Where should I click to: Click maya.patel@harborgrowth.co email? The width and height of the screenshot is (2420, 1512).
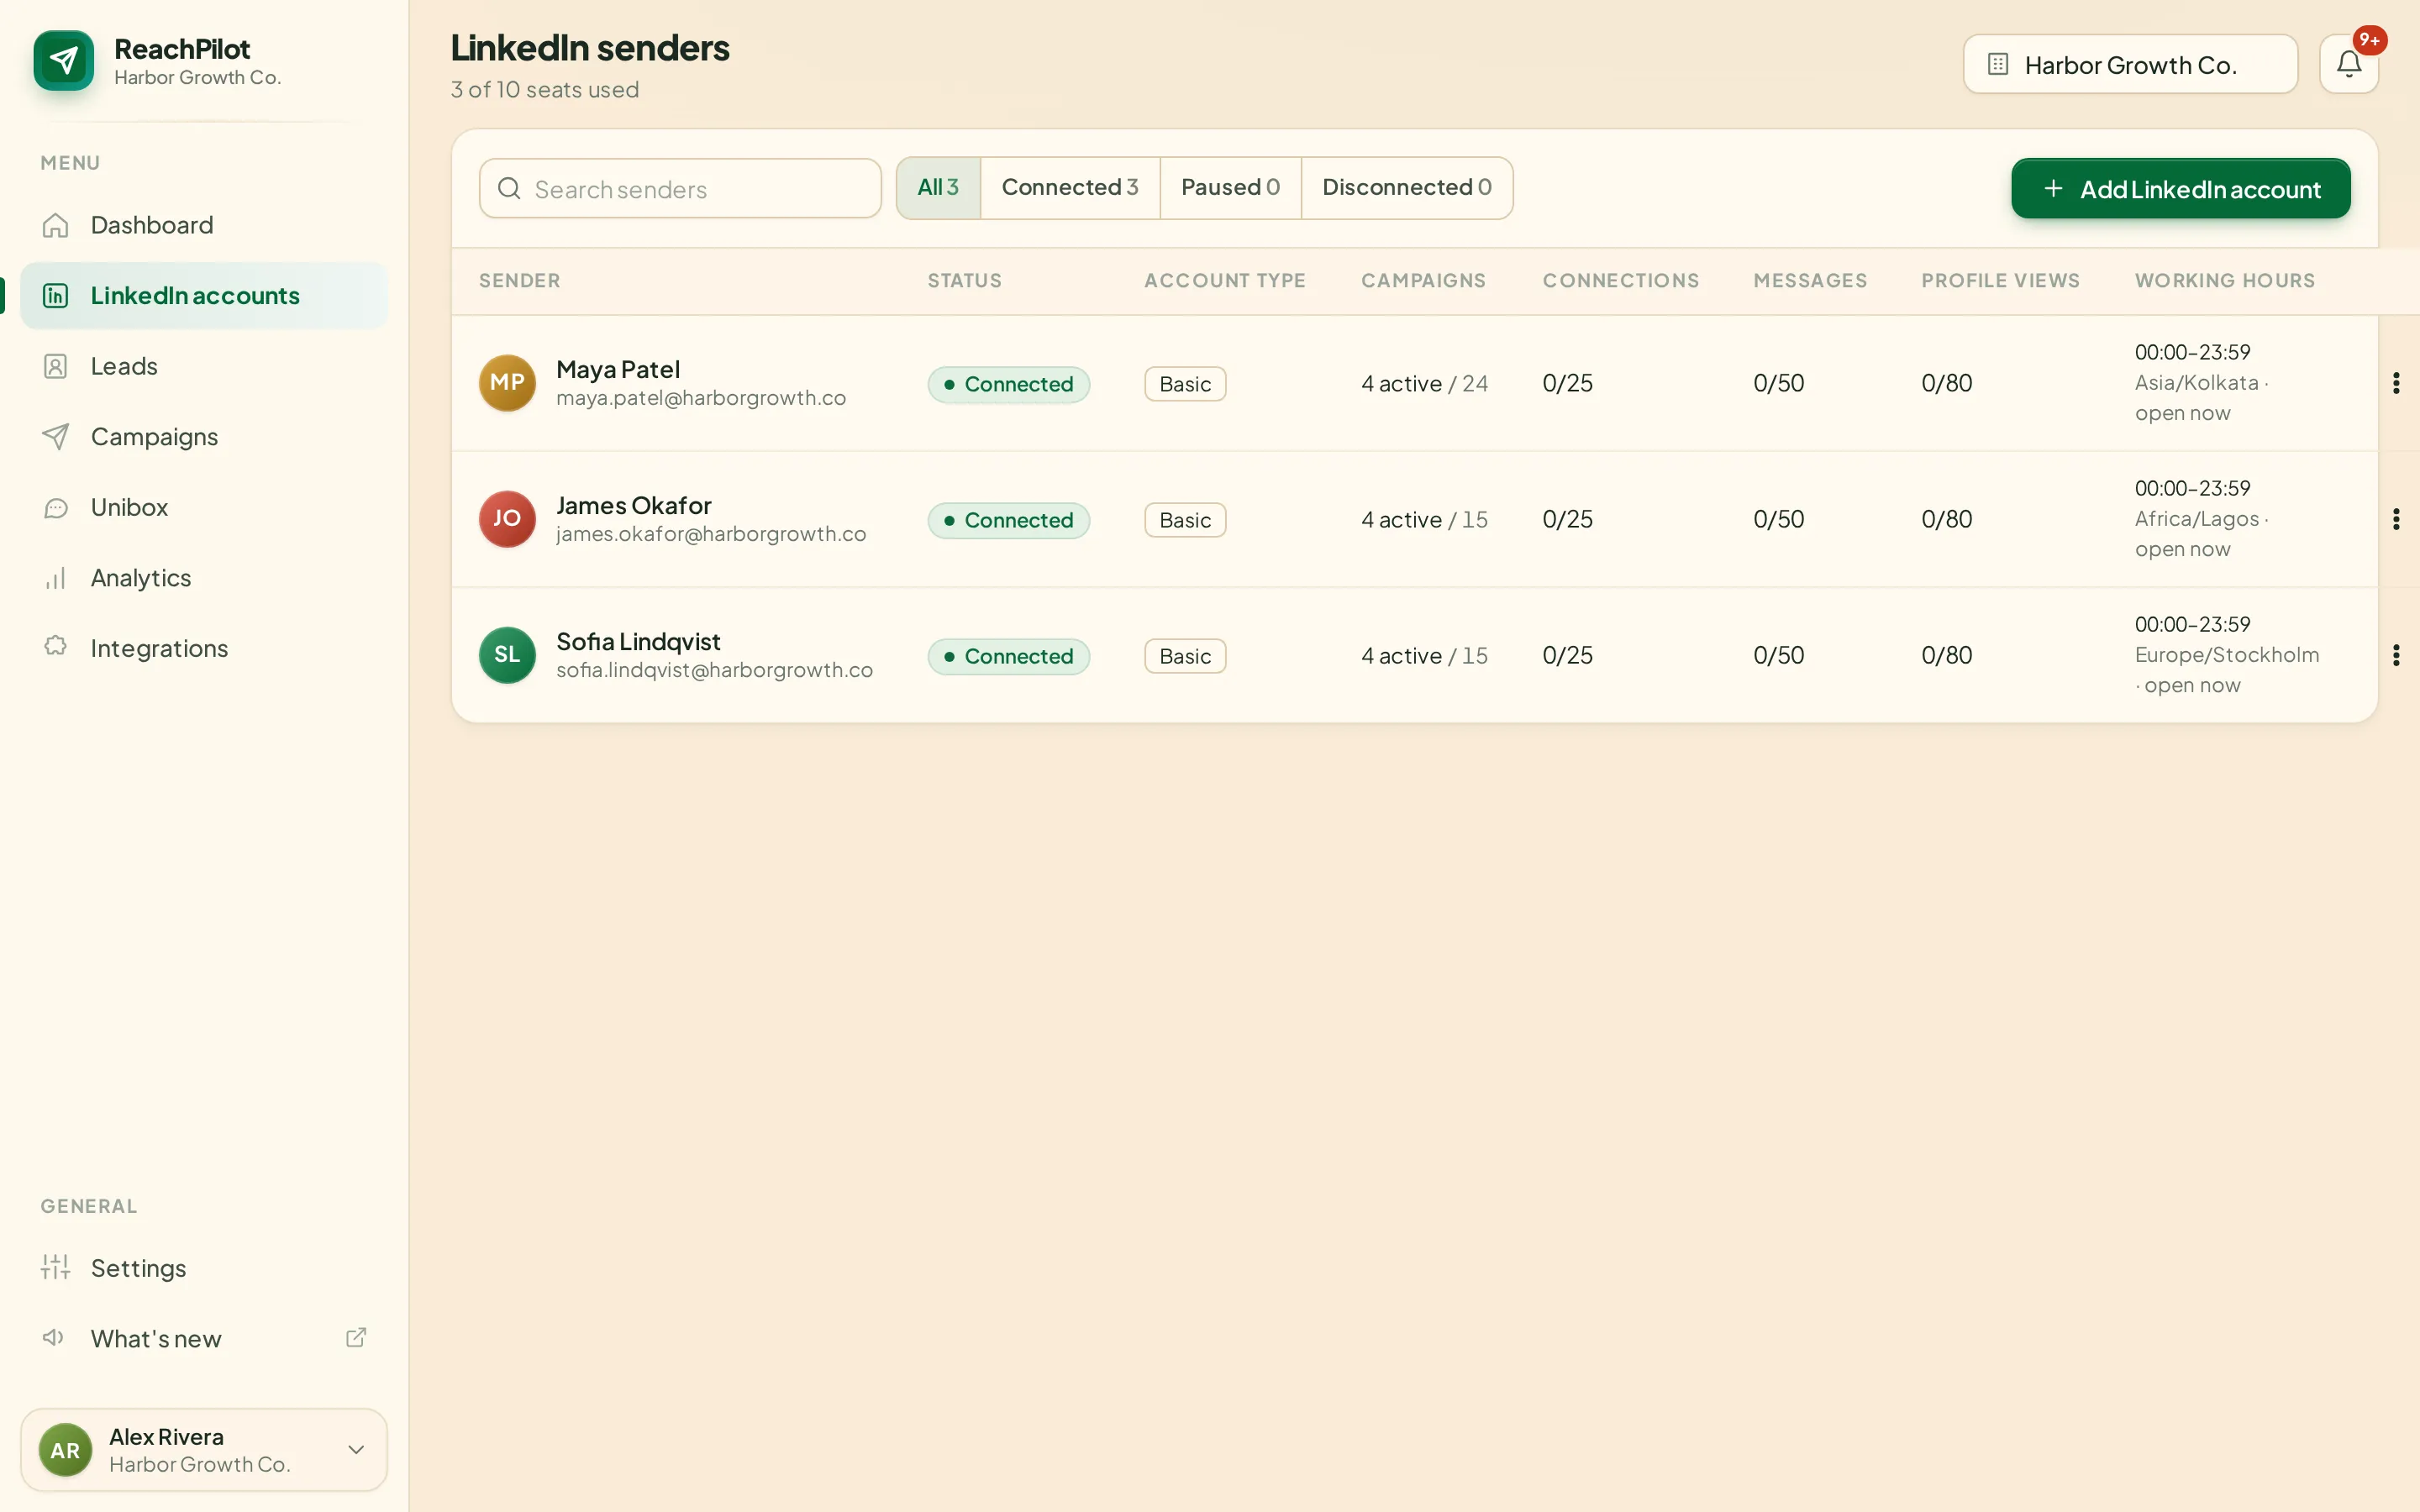(x=701, y=398)
